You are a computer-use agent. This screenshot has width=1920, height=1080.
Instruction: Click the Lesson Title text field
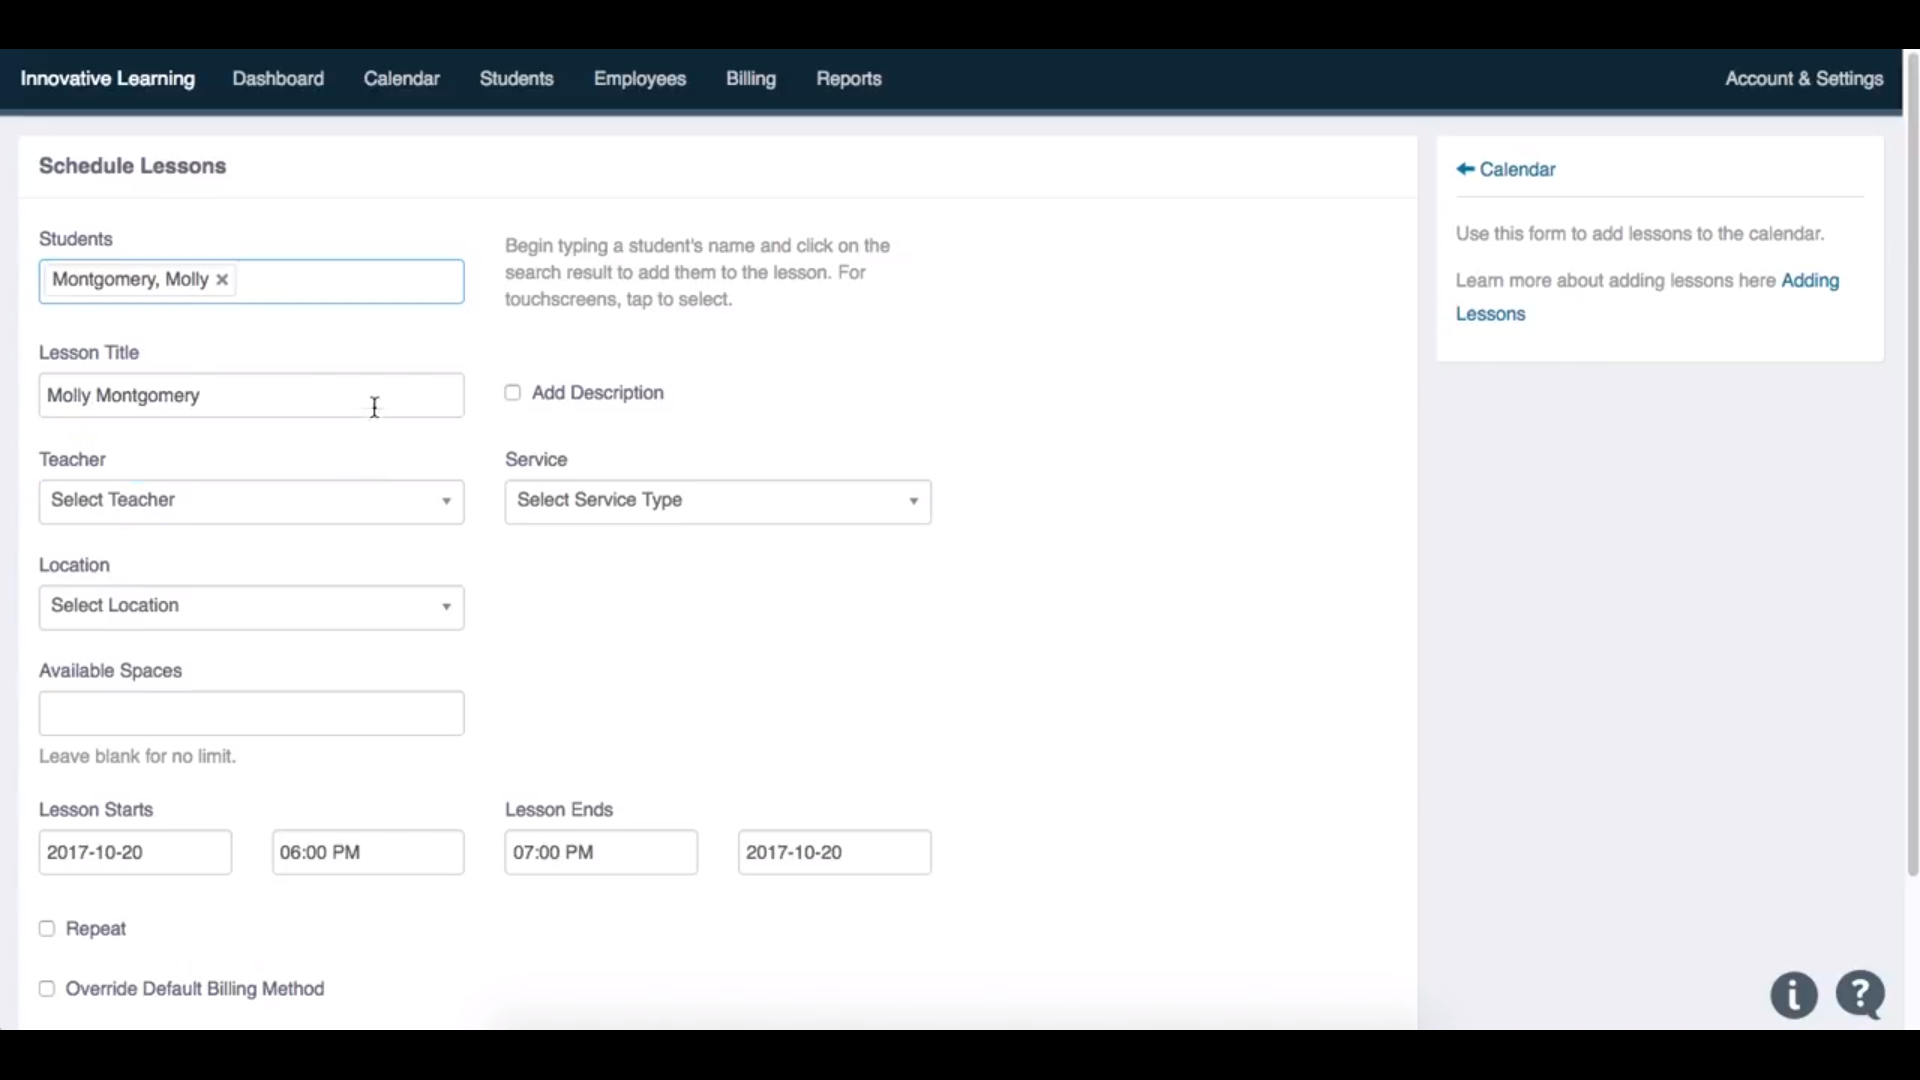tap(251, 396)
